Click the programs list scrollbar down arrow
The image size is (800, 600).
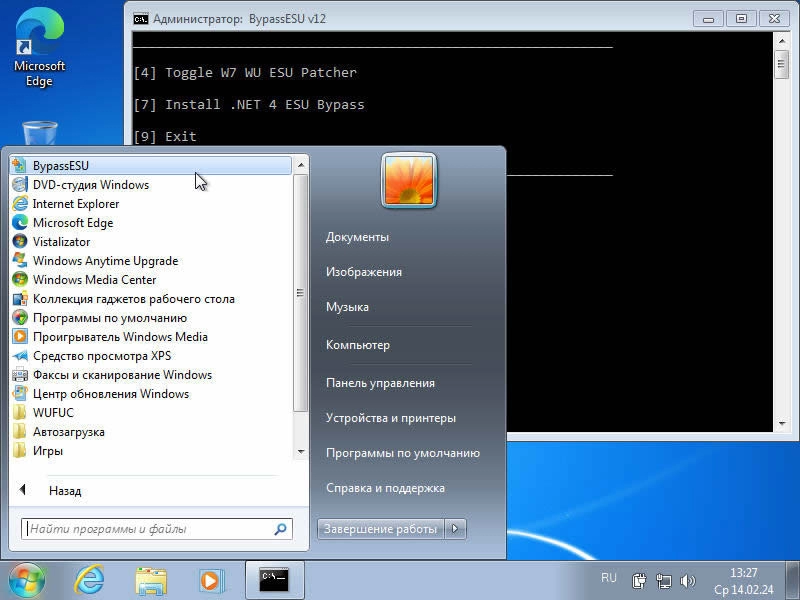click(x=301, y=452)
